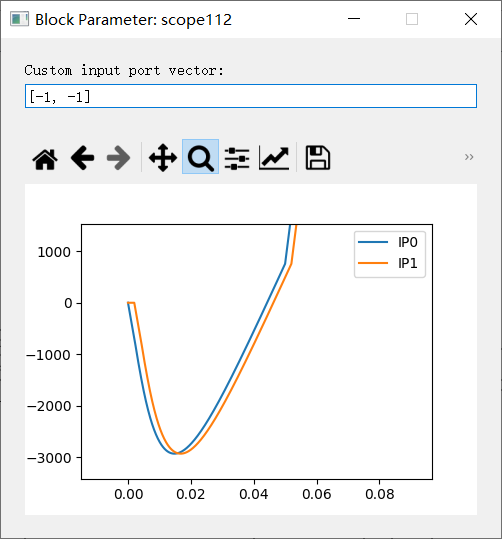Viewport: 502px width, 539px height.
Task: Minimize the scope112 parameter window
Action: [x=354, y=19]
